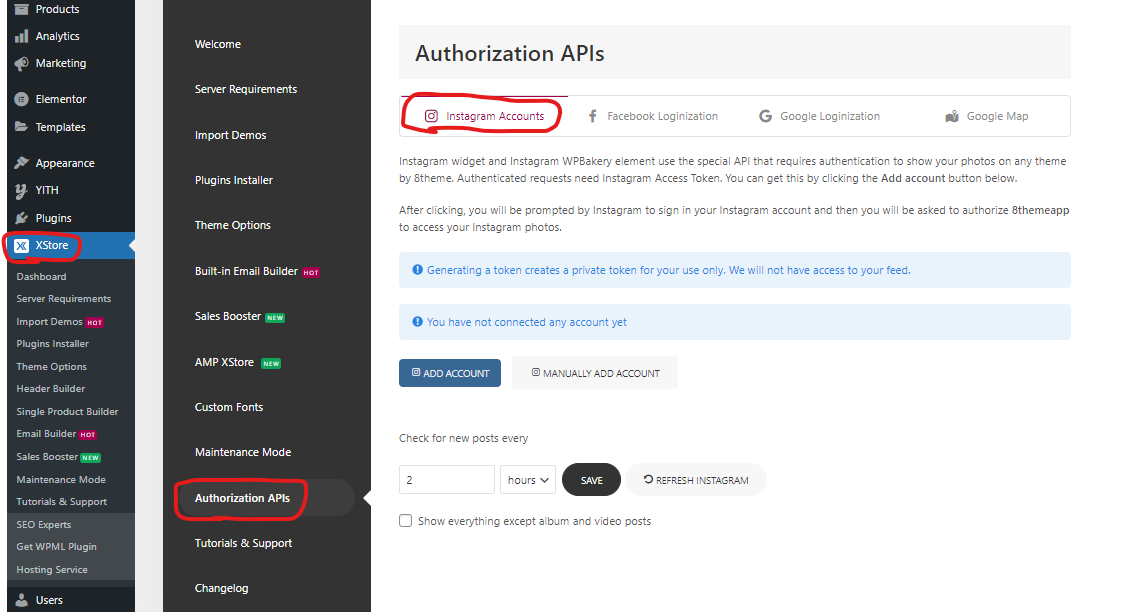Open Plugins Installer in XStore panel menu
1121x612 pixels.
click(x=234, y=180)
